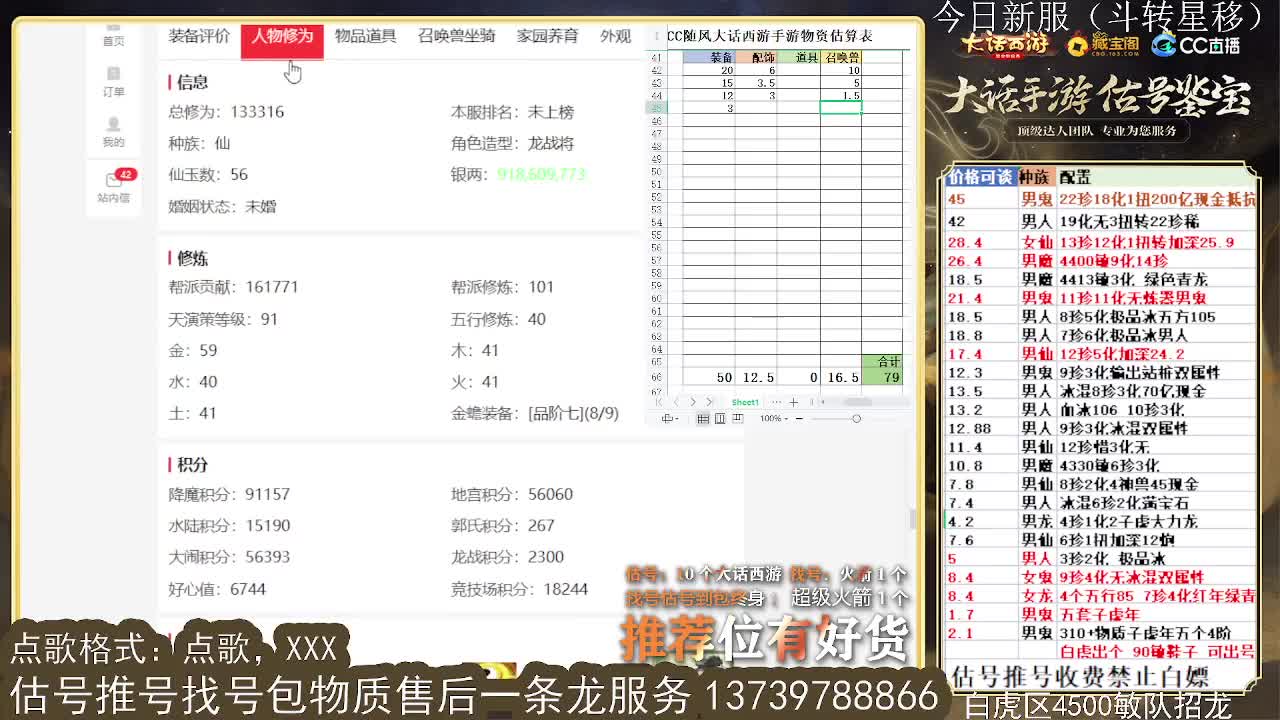Image resolution: width=1280 pixels, height=720 pixels.
Task: Click price list row 4.2 男龙 4珍1化2子虚大力龙
Action: [1100, 521]
